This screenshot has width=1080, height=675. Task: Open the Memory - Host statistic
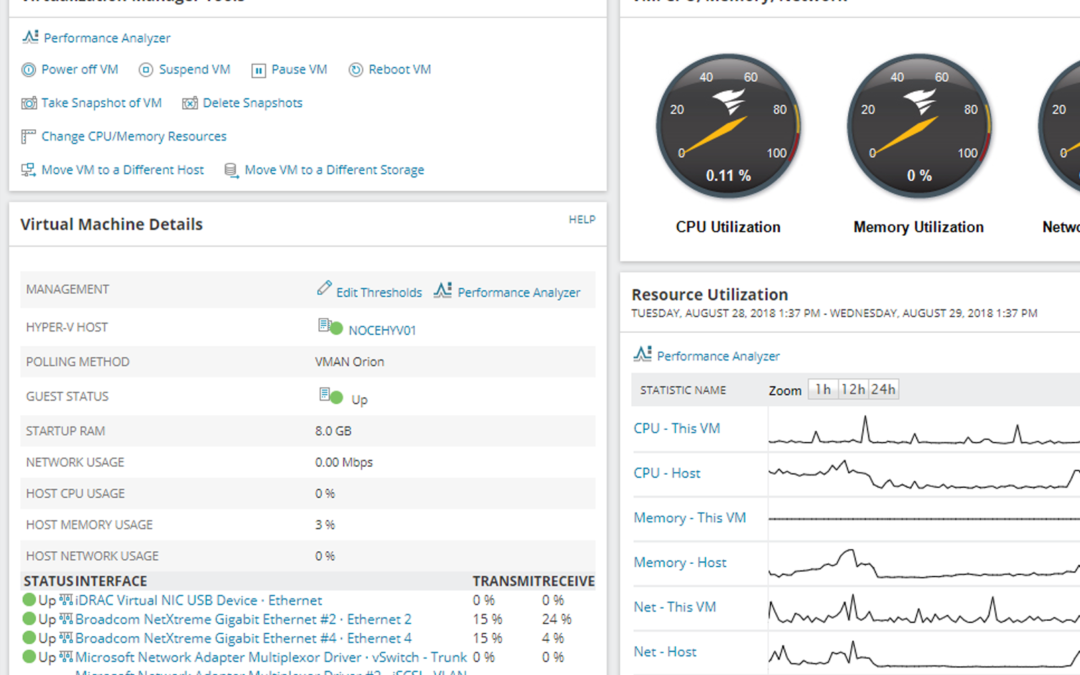[x=680, y=563]
